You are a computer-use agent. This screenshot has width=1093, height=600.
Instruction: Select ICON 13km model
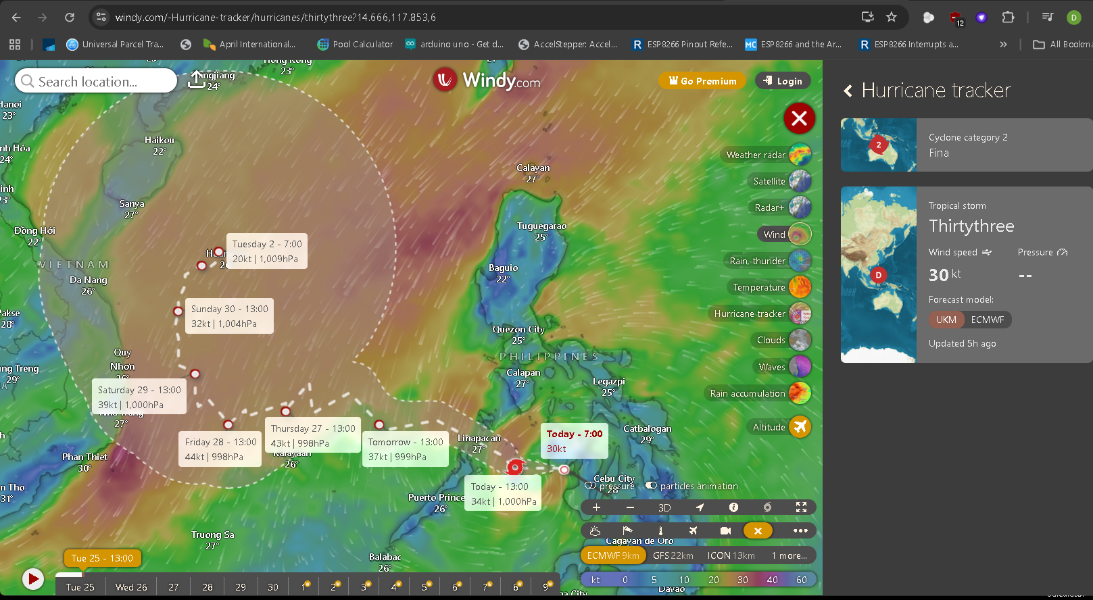(730, 555)
